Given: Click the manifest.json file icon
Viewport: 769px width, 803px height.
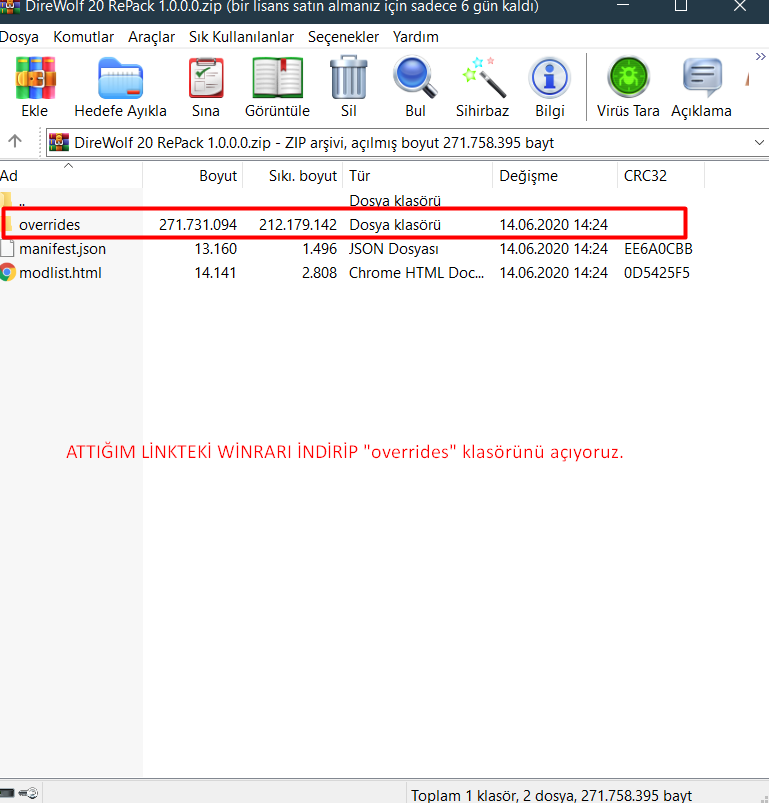Looking at the screenshot, I should point(8,248).
